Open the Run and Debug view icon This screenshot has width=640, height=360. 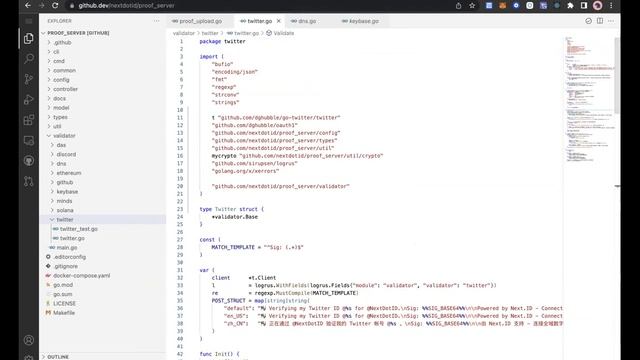click(x=29, y=100)
